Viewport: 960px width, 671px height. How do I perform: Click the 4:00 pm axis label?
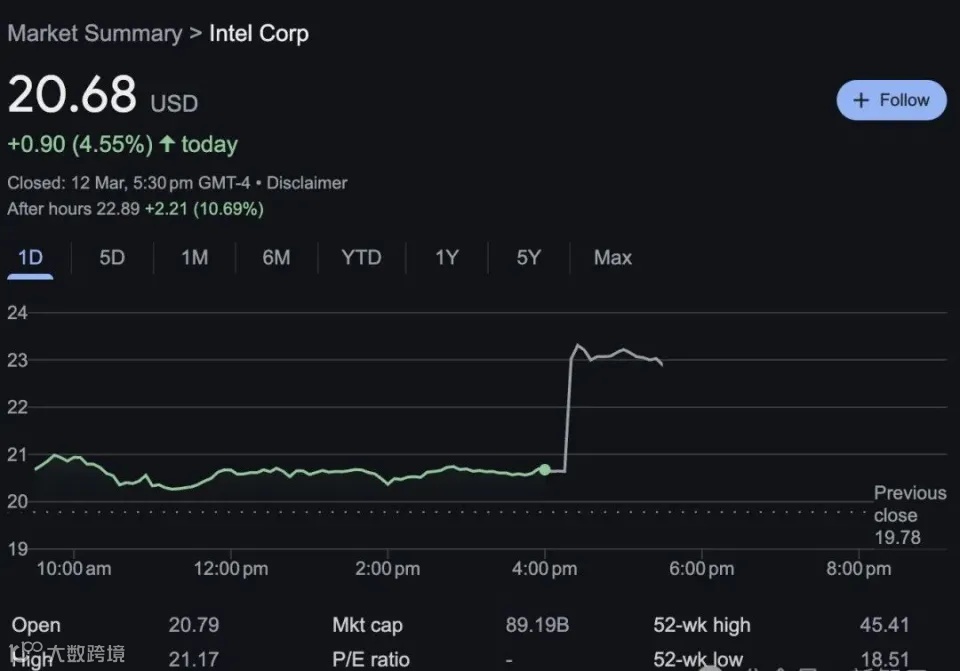pos(544,569)
